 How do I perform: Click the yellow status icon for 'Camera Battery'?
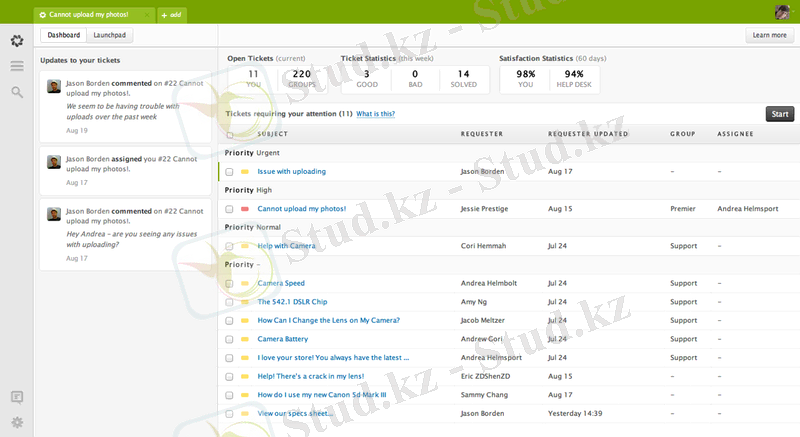pyautogui.click(x=245, y=339)
